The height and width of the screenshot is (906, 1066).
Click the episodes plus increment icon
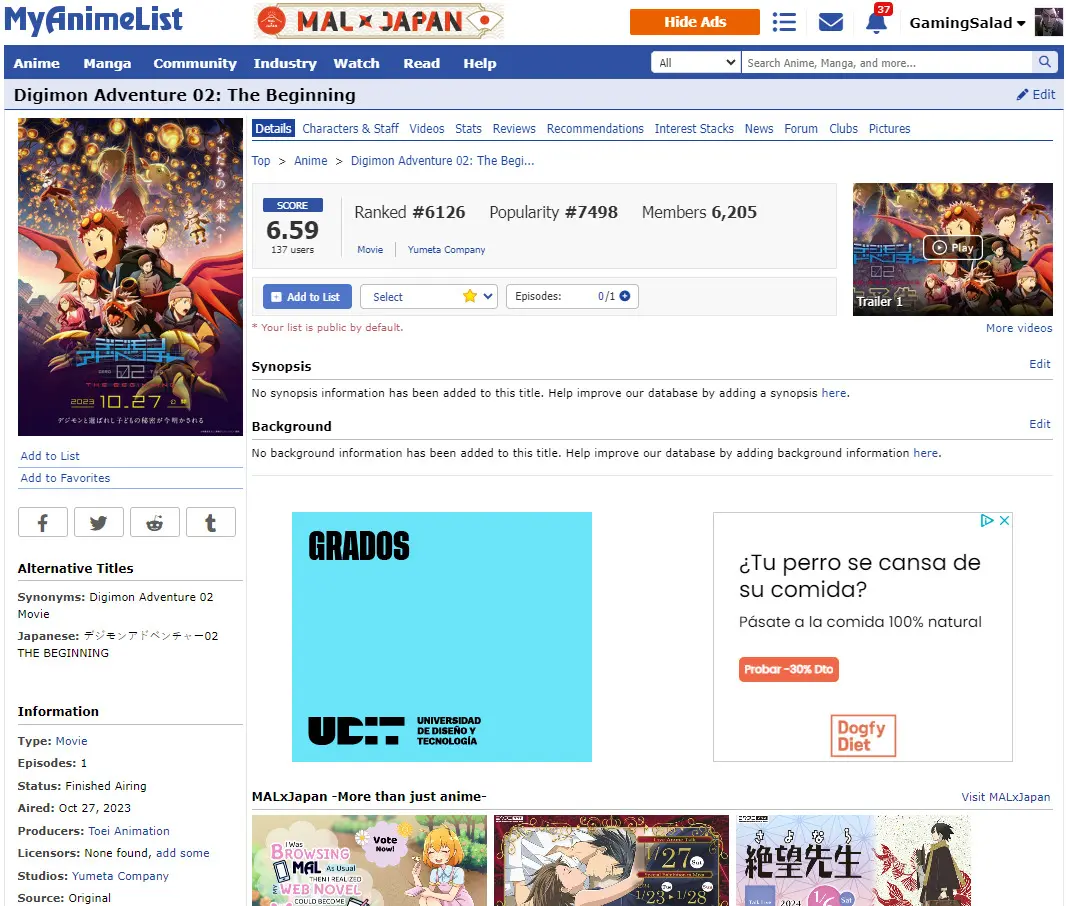tap(625, 296)
